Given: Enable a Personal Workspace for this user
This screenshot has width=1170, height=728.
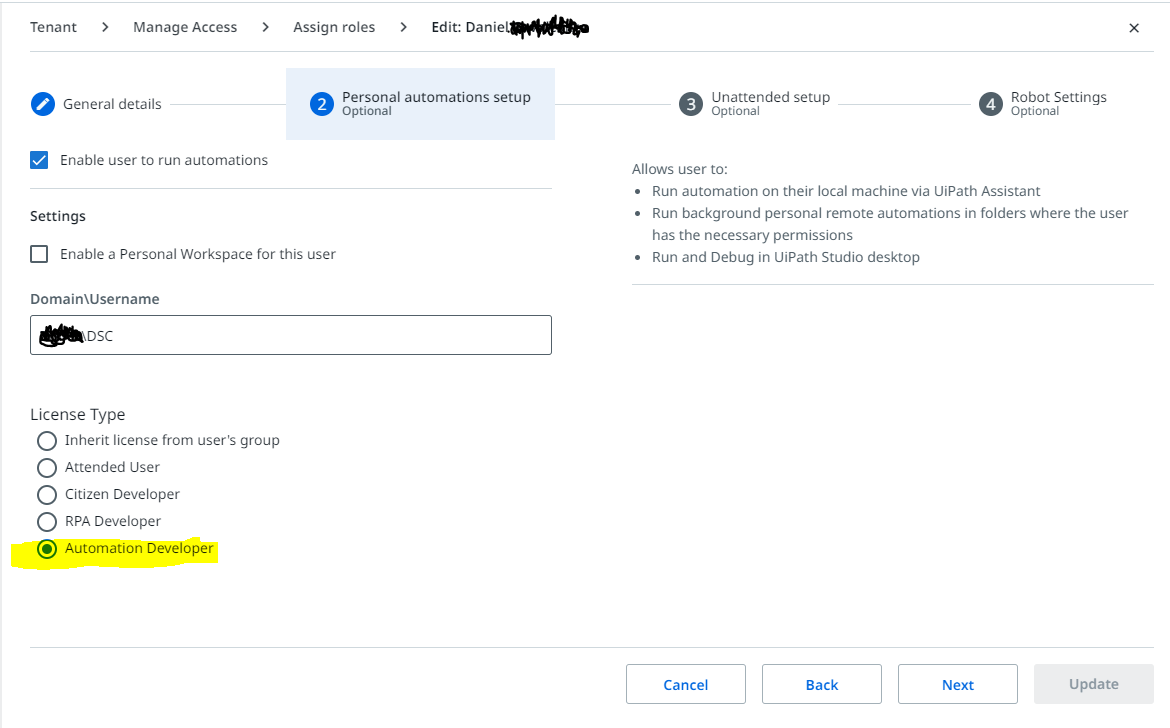Looking at the screenshot, I should tap(38, 253).
